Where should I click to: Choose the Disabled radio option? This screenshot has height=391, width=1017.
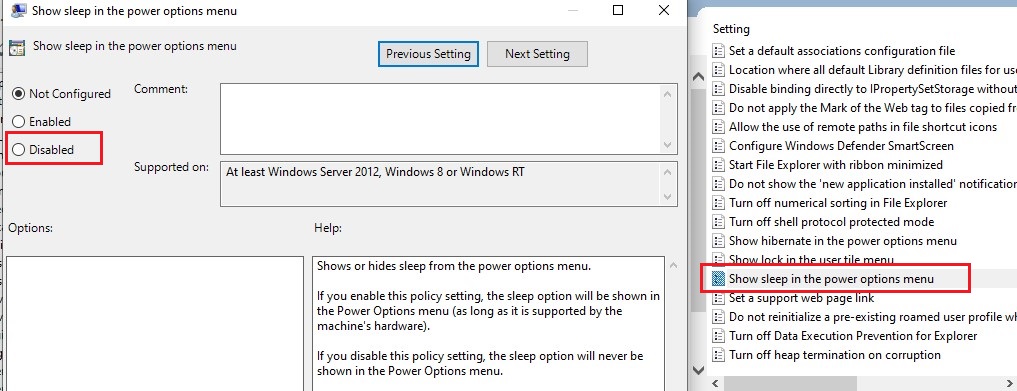click(19, 150)
